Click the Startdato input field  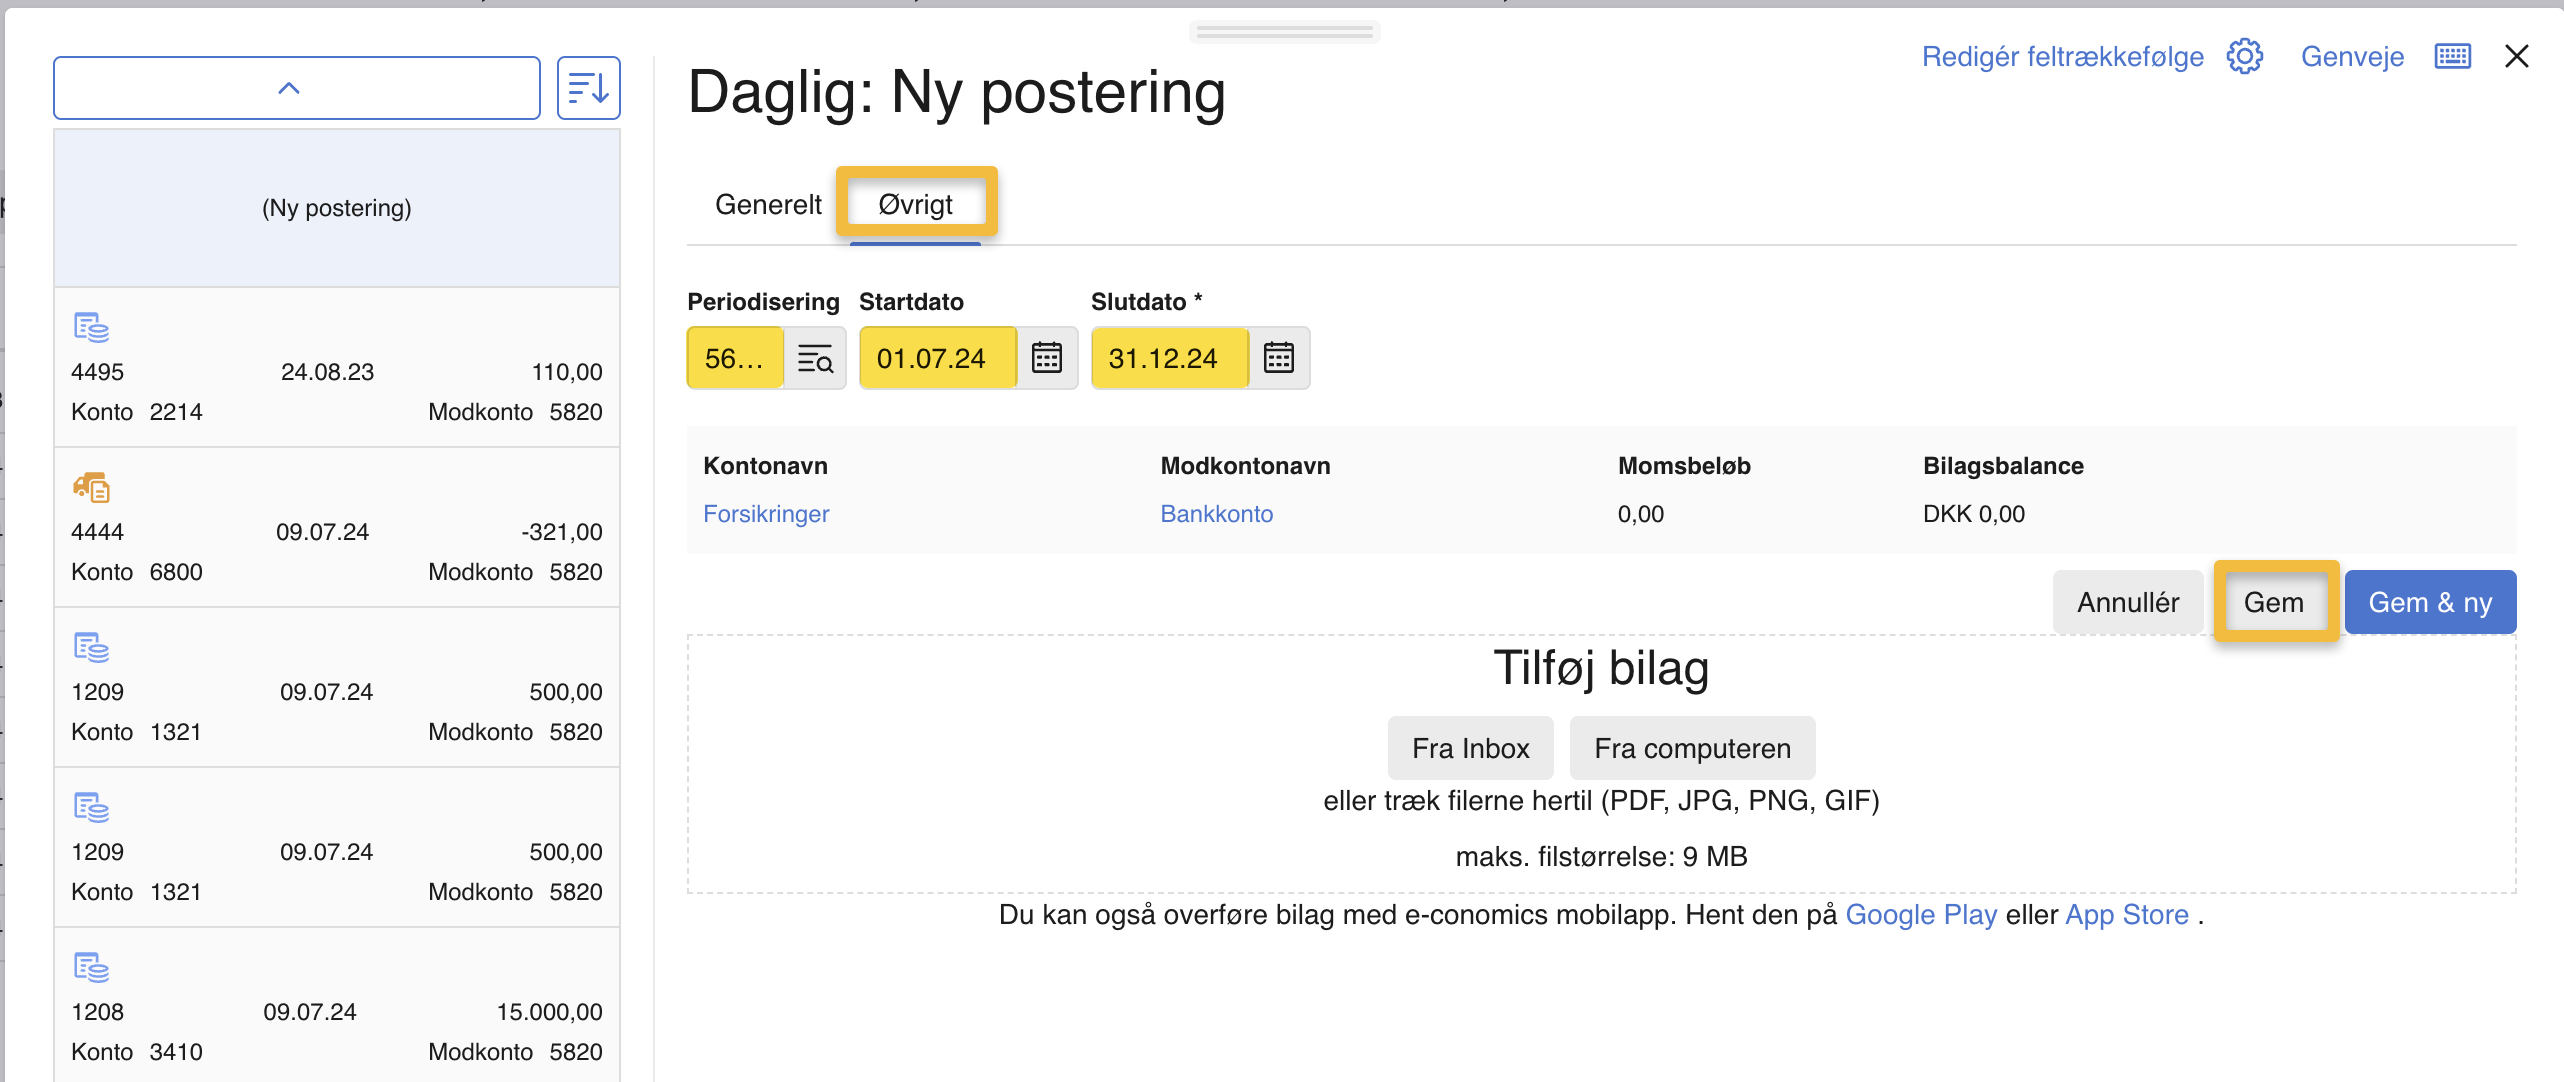(934, 358)
